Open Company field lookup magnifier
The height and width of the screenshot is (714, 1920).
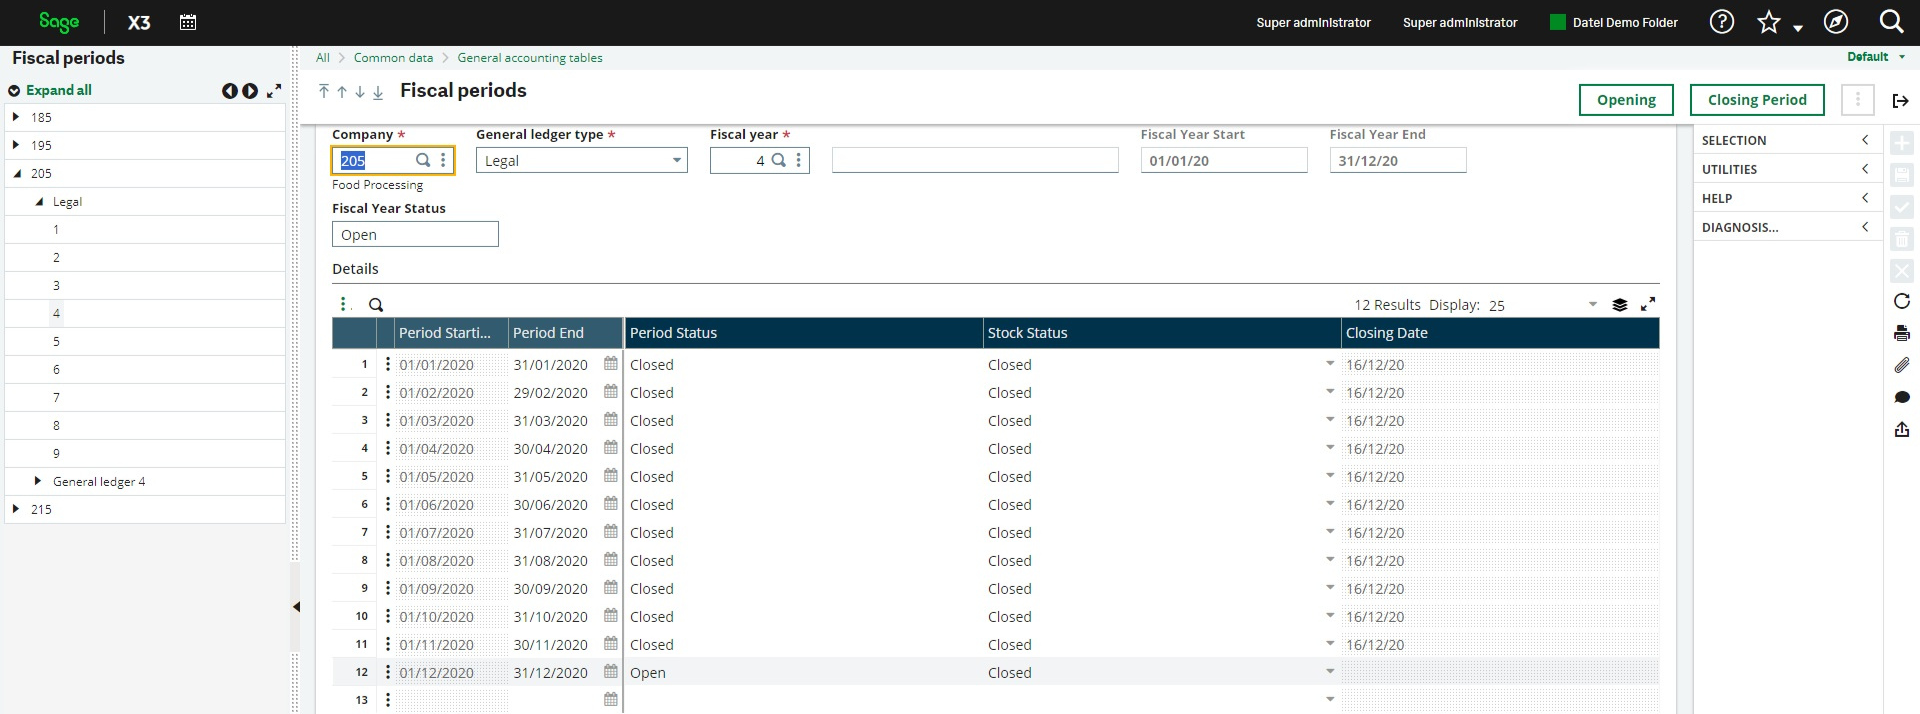pyautogui.click(x=423, y=160)
